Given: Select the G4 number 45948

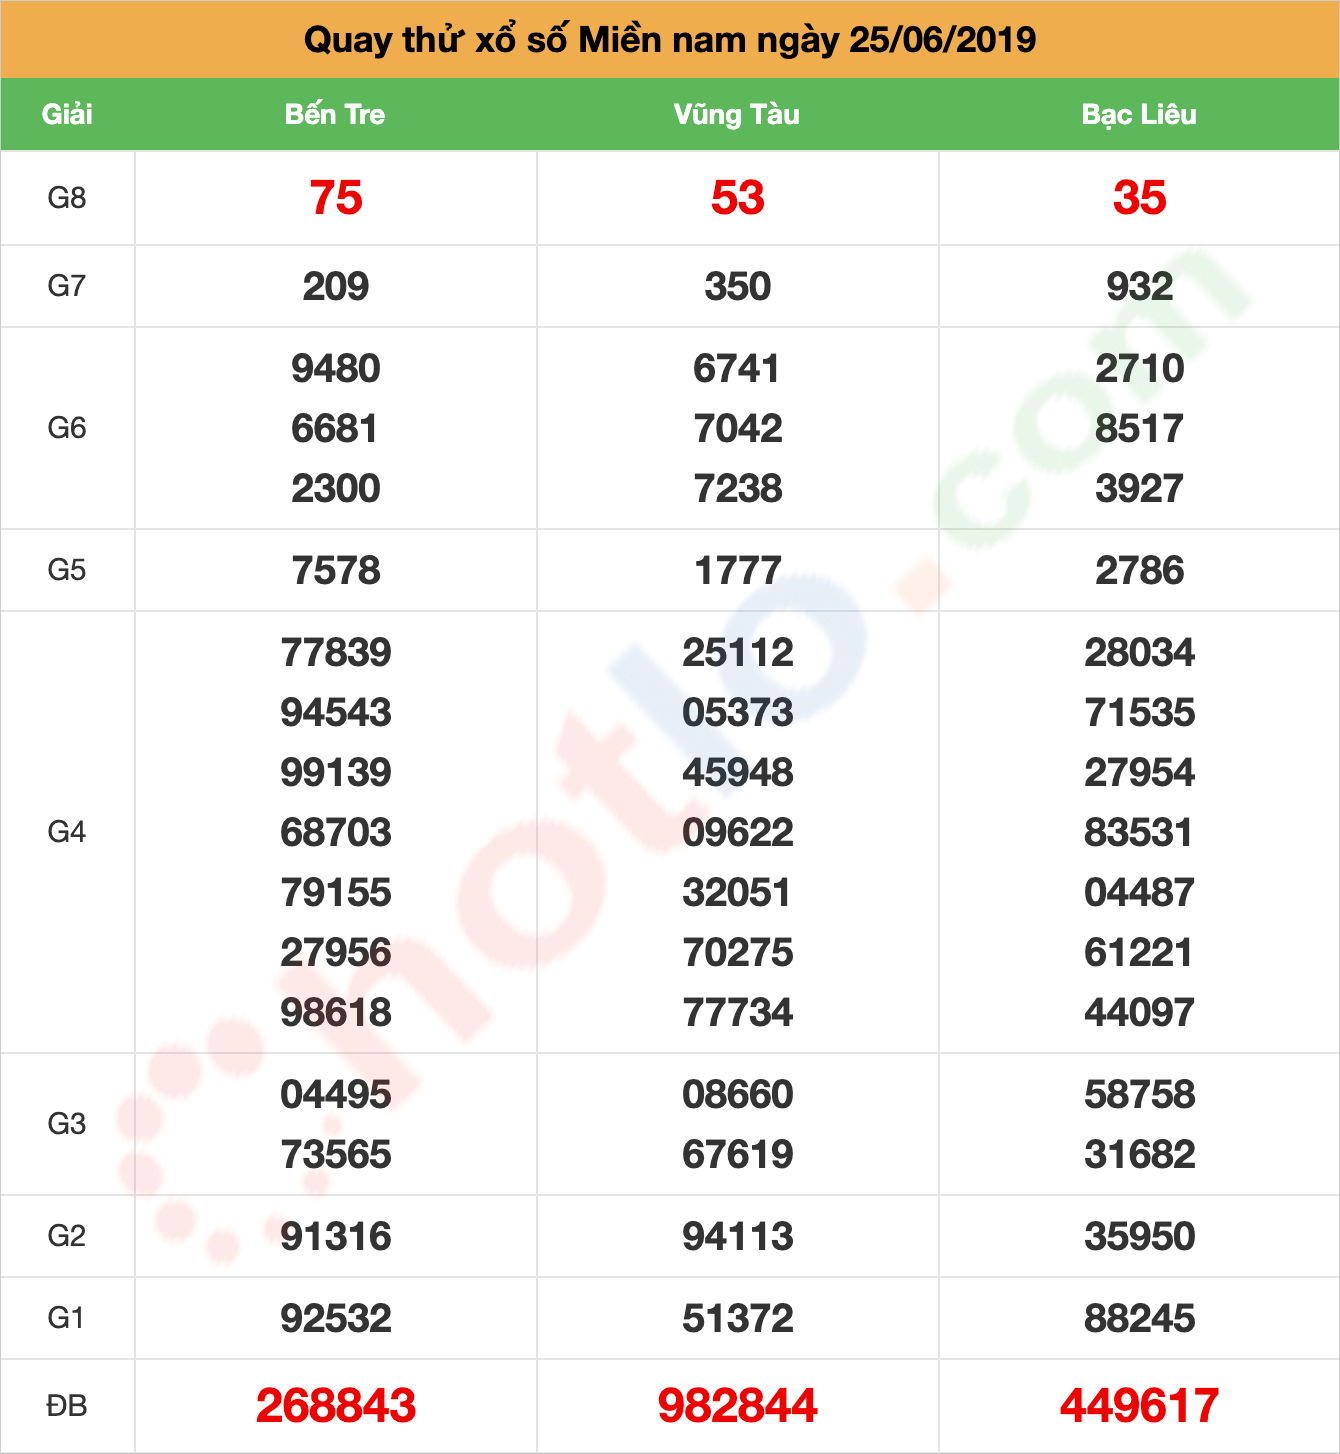Looking at the screenshot, I should coord(738,773).
